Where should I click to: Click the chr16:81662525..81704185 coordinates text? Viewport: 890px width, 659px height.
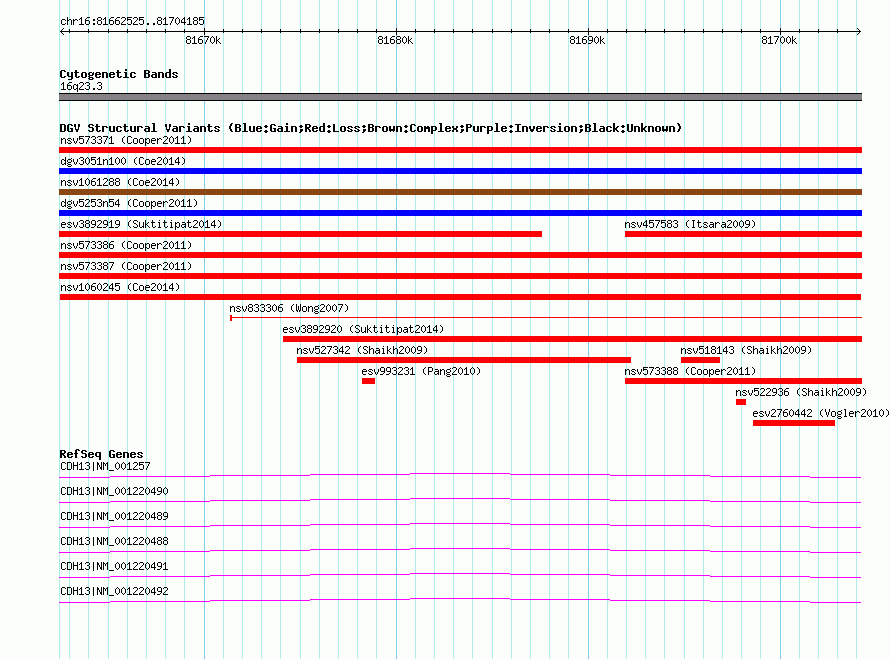click(132, 21)
